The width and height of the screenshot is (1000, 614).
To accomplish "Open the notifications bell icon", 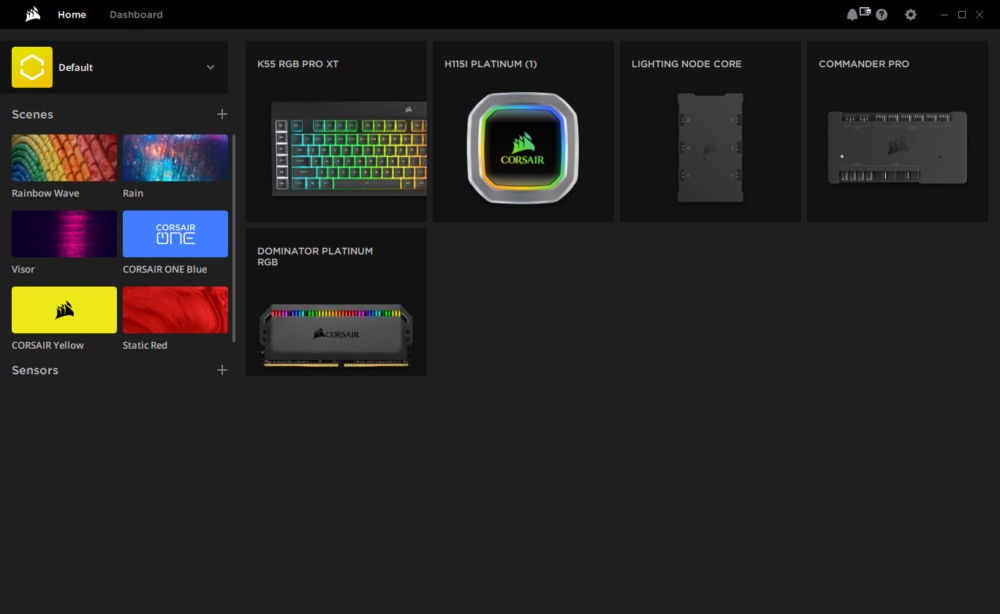I will coord(851,15).
